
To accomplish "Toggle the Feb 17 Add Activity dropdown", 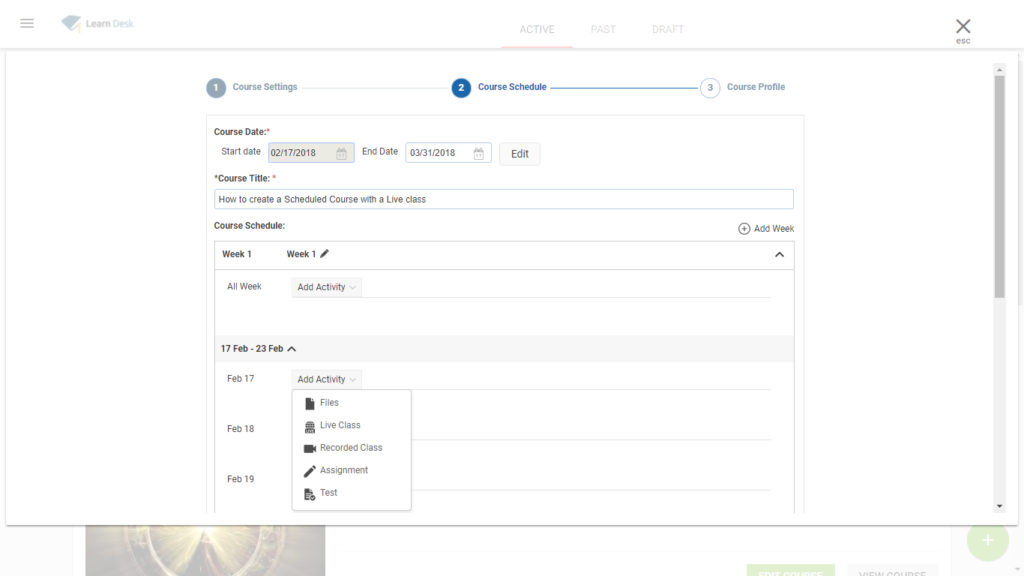I will [327, 380].
